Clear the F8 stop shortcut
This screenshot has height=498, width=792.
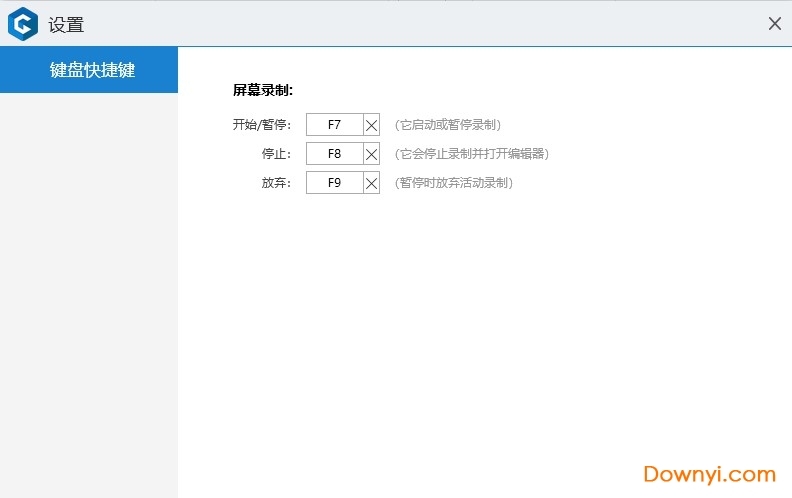coord(371,154)
